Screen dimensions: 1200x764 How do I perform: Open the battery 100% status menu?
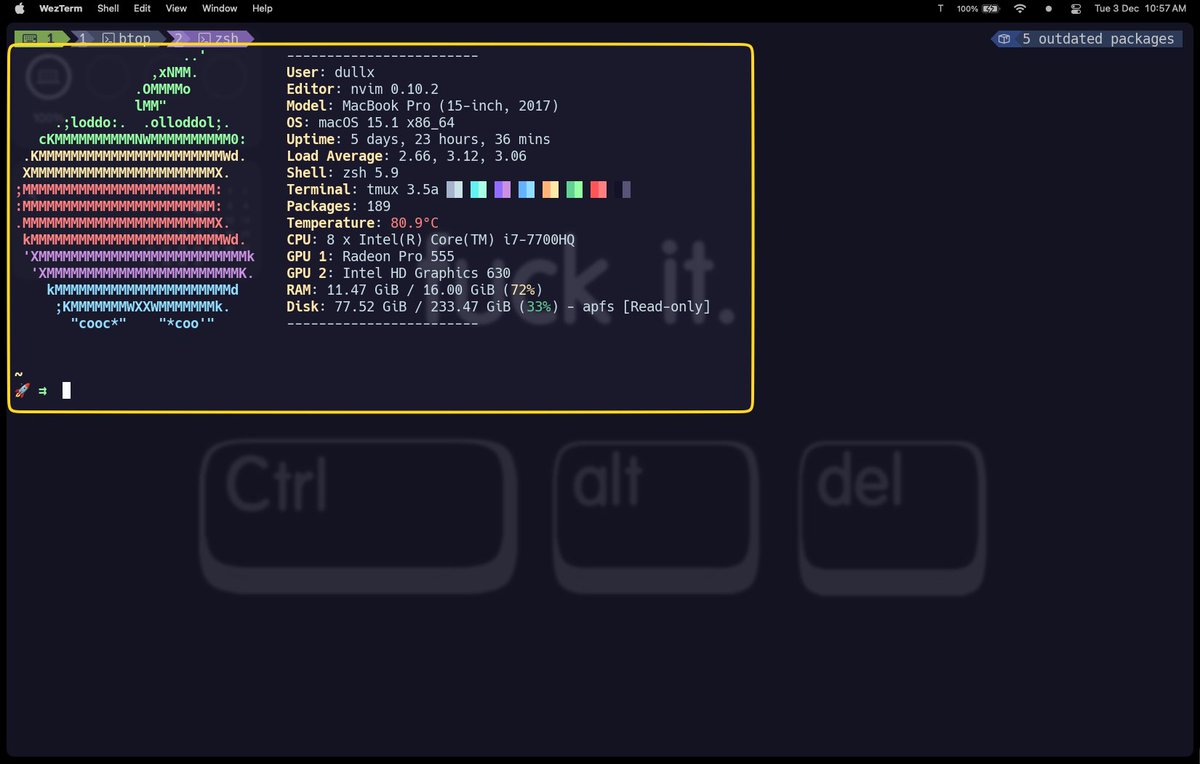click(x=977, y=8)
